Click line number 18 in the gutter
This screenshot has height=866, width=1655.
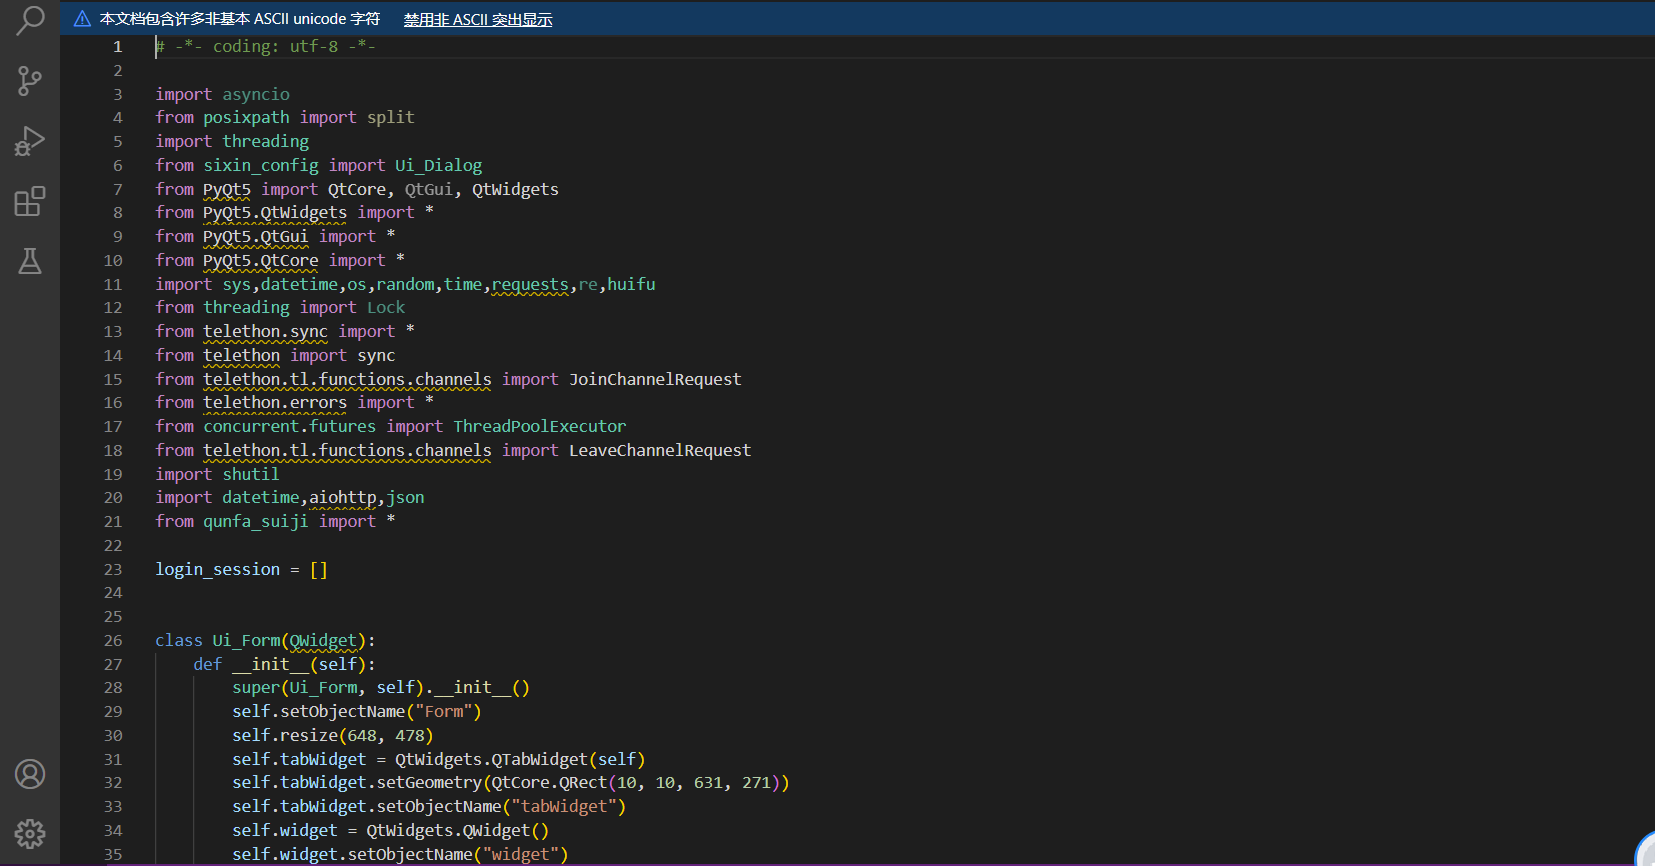point(113,450)
